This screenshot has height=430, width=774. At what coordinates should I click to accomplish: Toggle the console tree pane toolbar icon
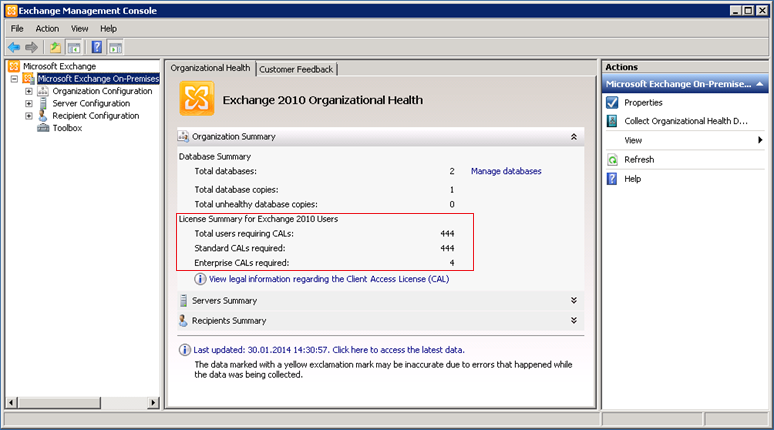[74, 47]
